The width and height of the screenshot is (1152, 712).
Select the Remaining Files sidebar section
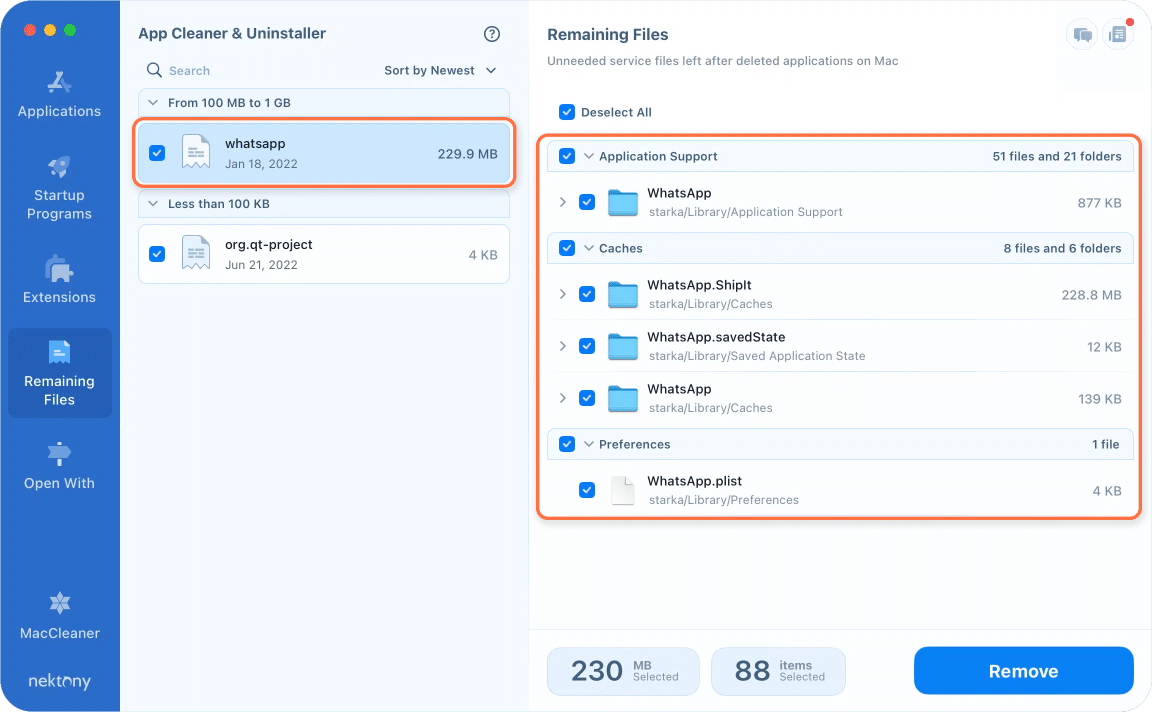tap(59, 373)
